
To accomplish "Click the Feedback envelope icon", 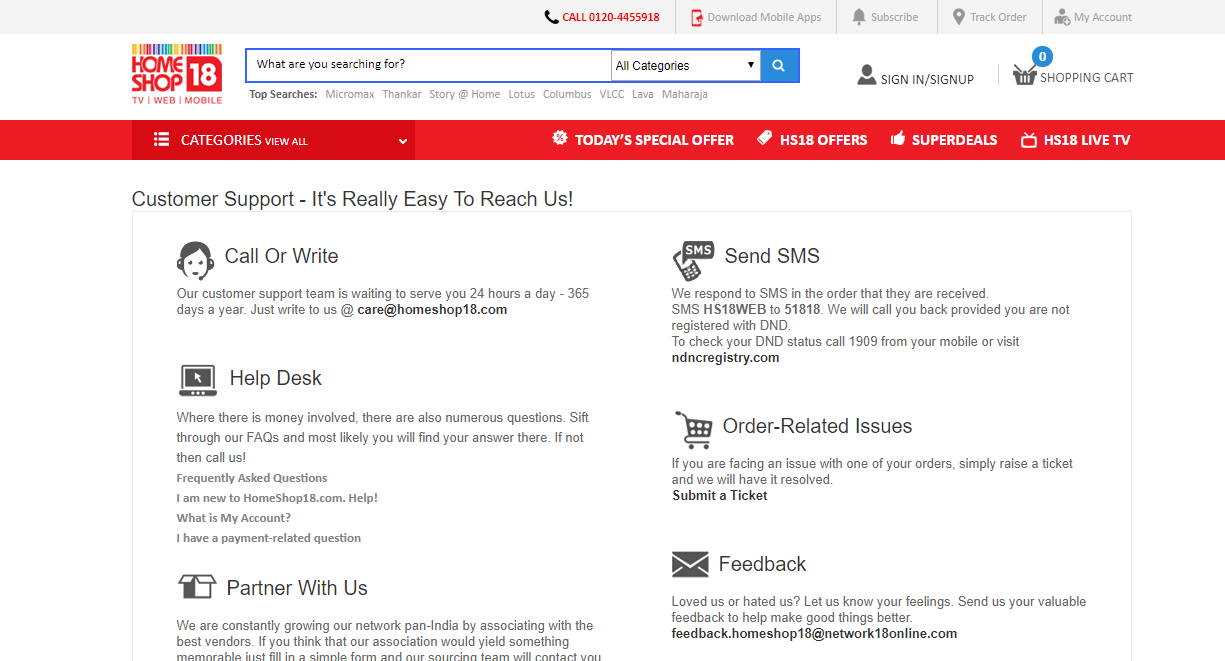I will tap(690, 565).
